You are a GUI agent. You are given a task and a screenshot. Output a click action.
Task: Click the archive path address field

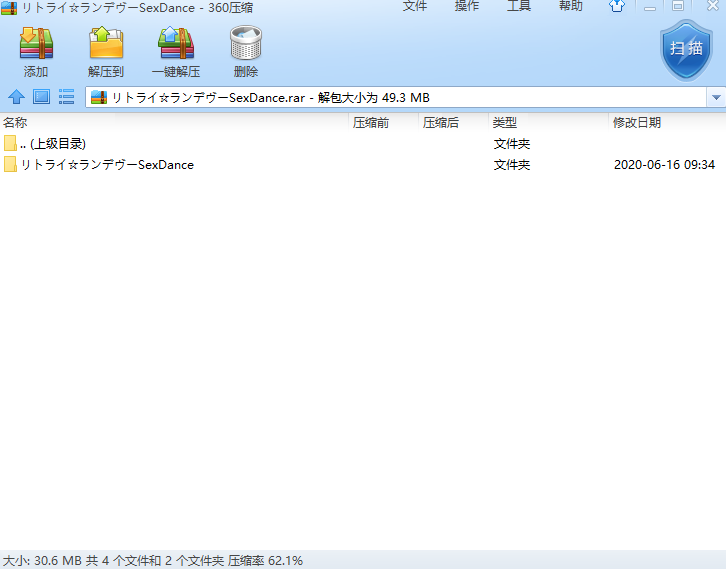[400, 97]
